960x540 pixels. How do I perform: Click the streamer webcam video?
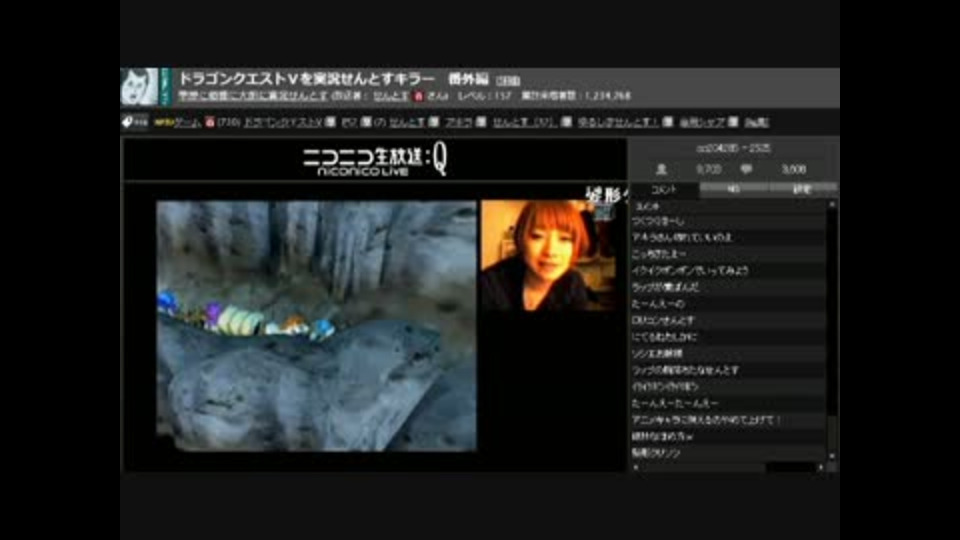(x=549, y=255)
